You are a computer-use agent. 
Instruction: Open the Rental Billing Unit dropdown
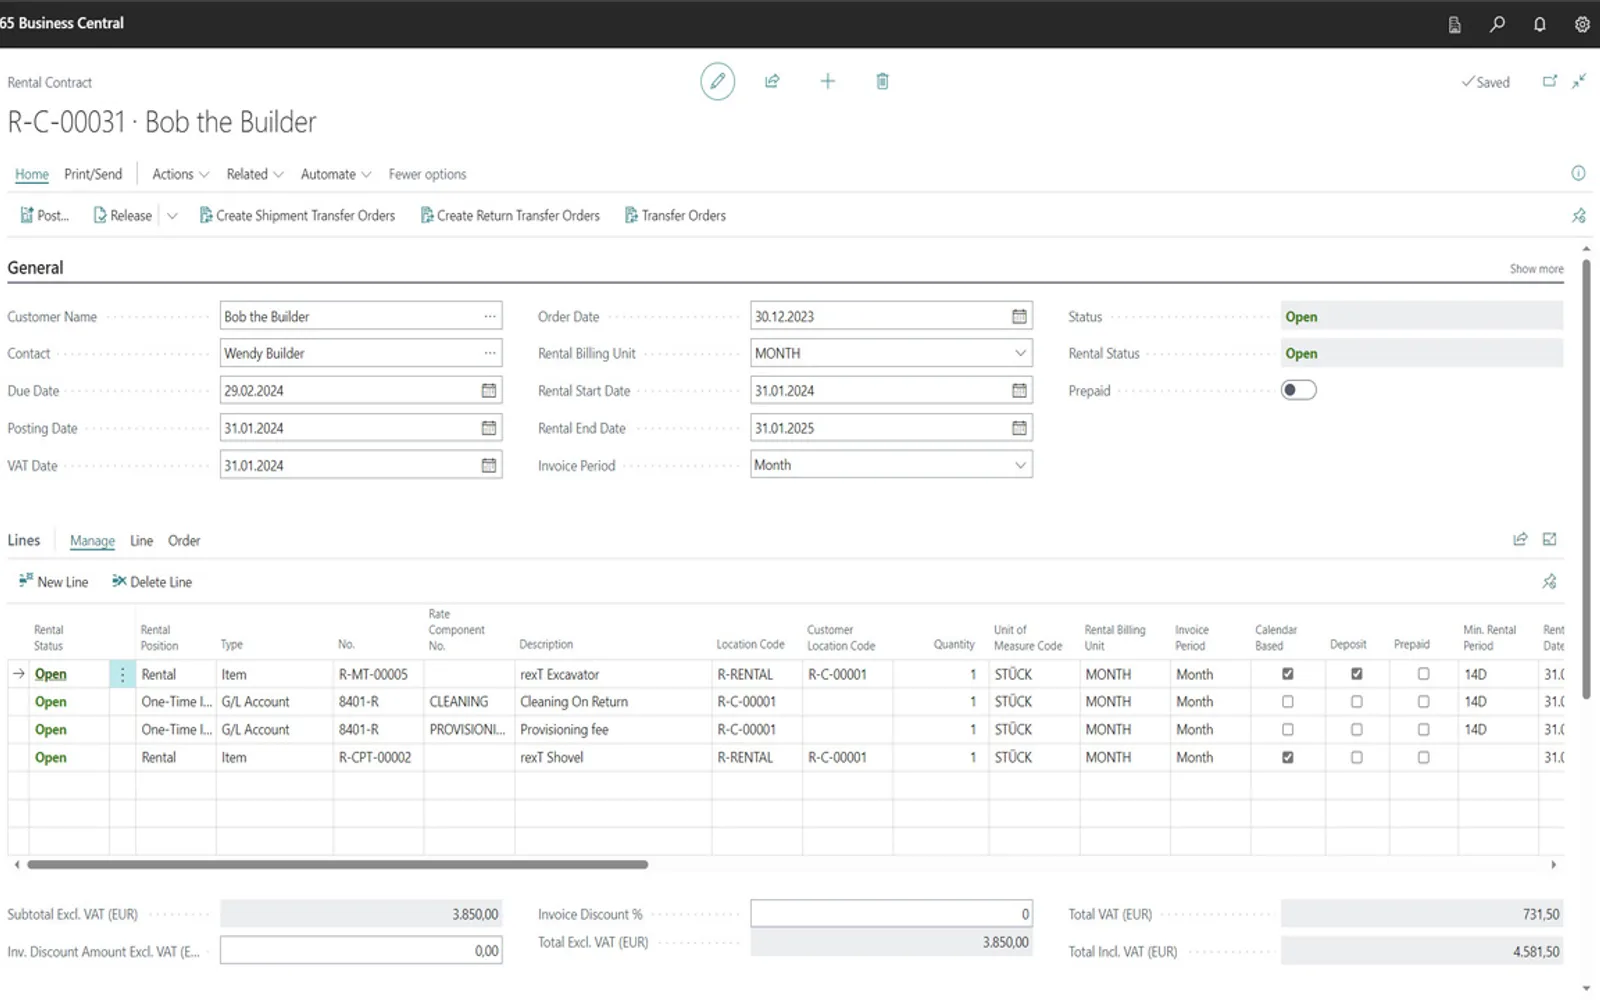pyautogui.click(x=1020, y=353)
